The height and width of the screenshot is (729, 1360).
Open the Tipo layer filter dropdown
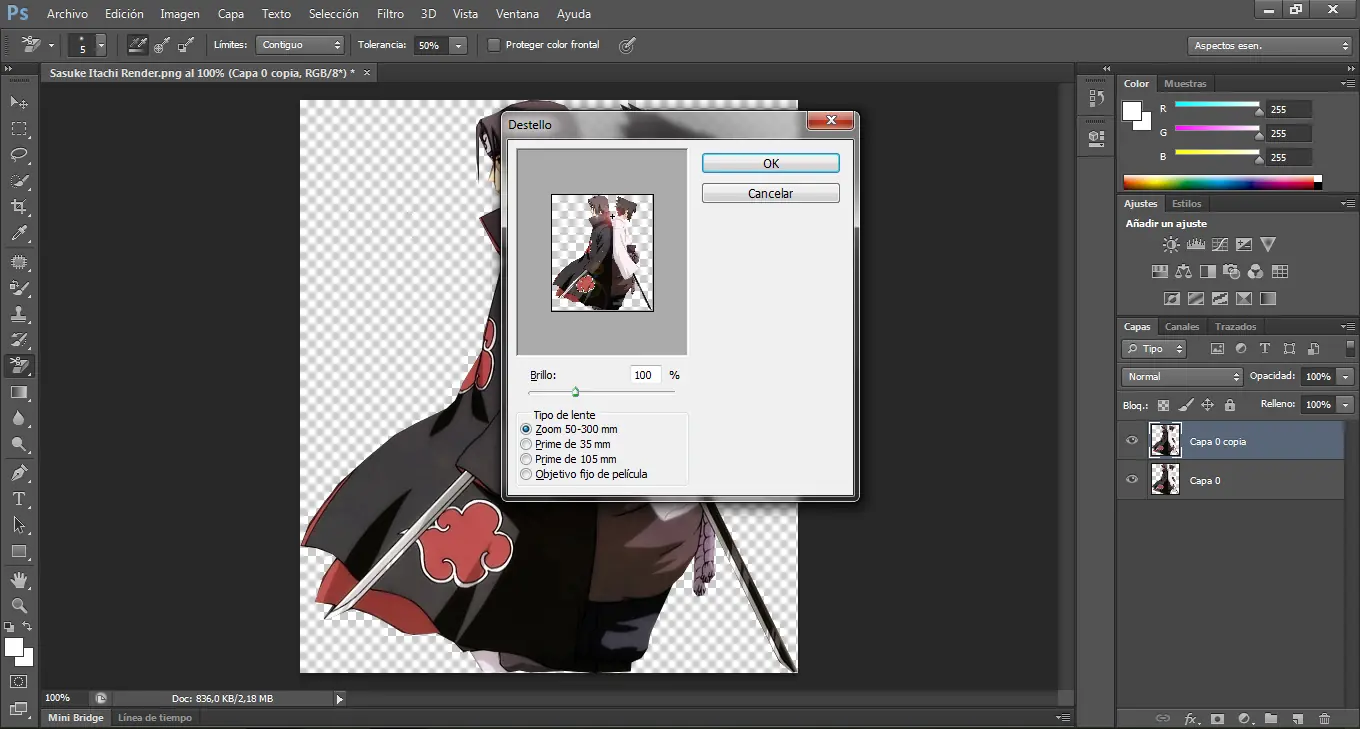1155,349
